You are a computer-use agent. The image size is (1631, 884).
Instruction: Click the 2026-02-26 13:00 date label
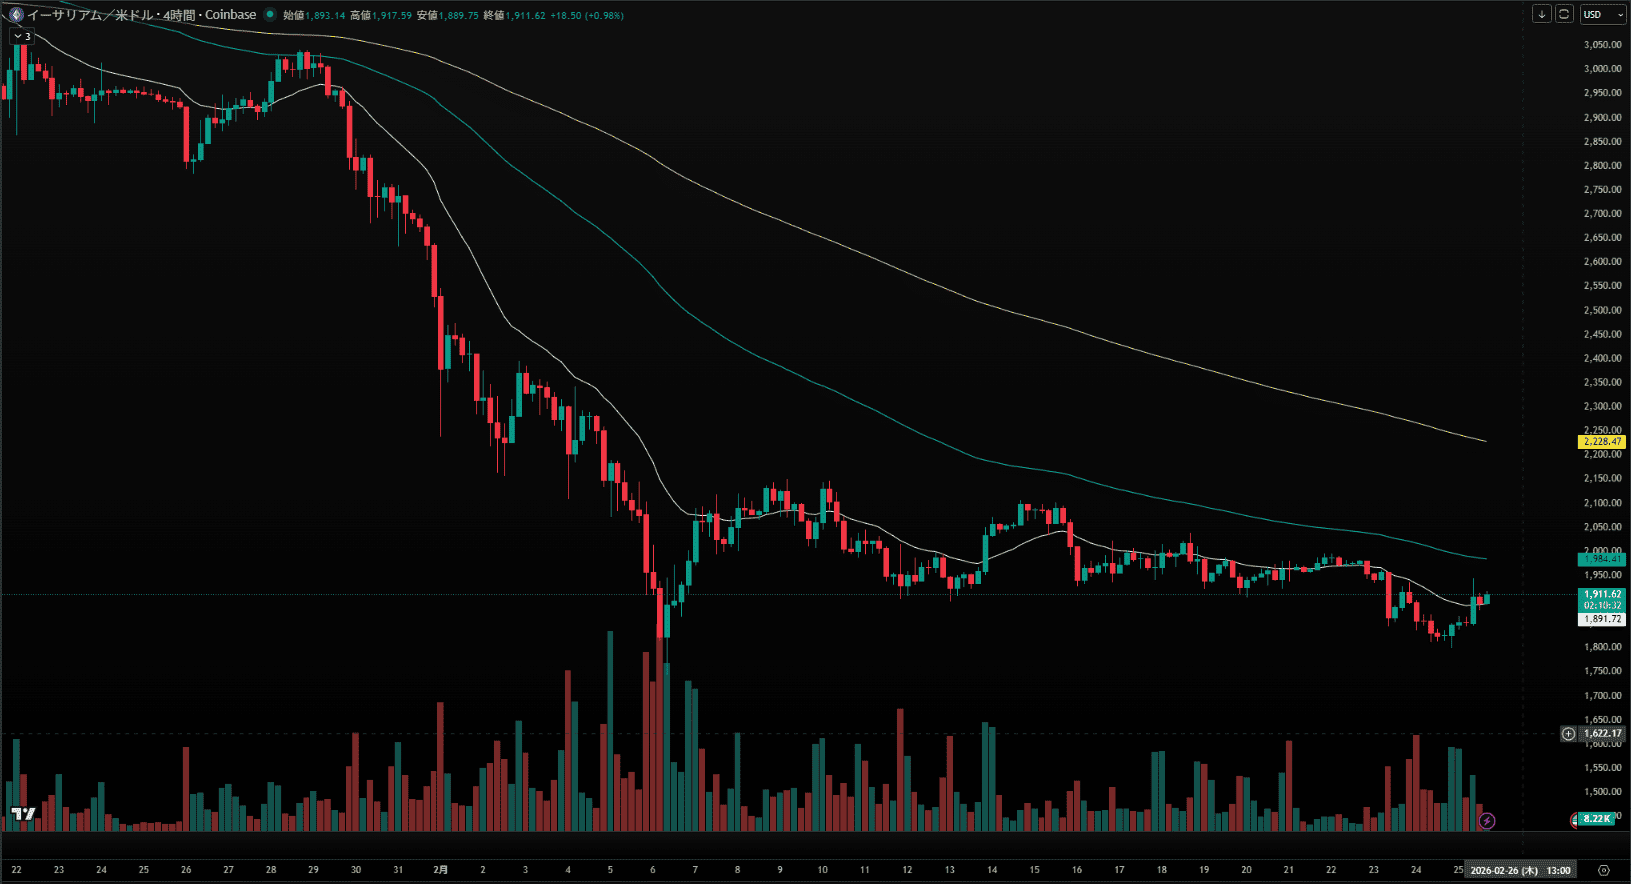pos(1520,870)
